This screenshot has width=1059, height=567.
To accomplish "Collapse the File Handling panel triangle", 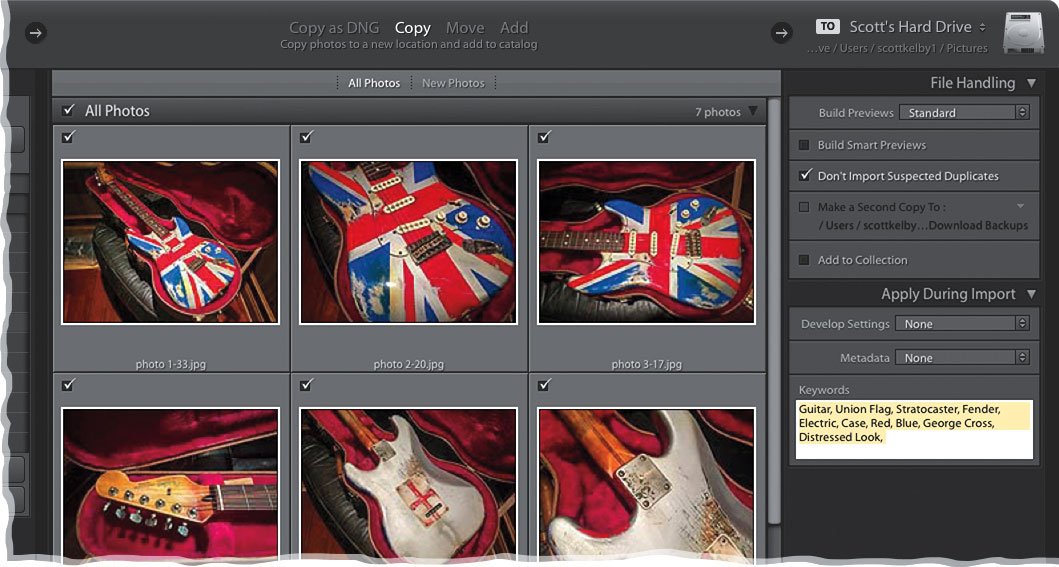I will tap(1031, 83).
